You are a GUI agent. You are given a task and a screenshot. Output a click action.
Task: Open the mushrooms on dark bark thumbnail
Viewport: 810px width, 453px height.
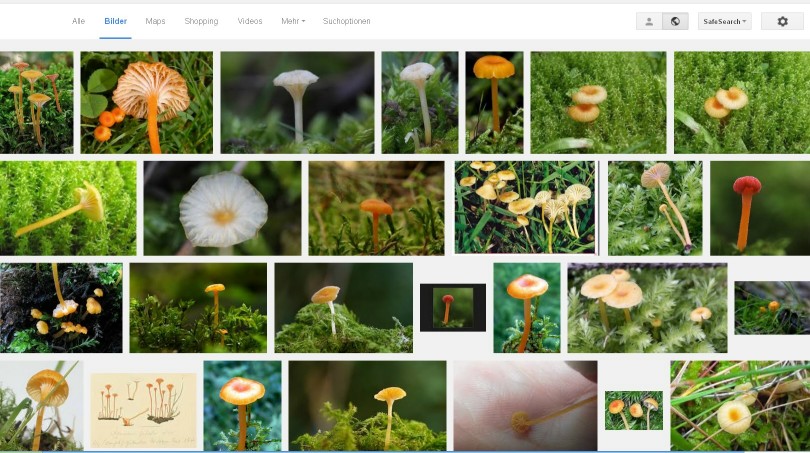61,307
